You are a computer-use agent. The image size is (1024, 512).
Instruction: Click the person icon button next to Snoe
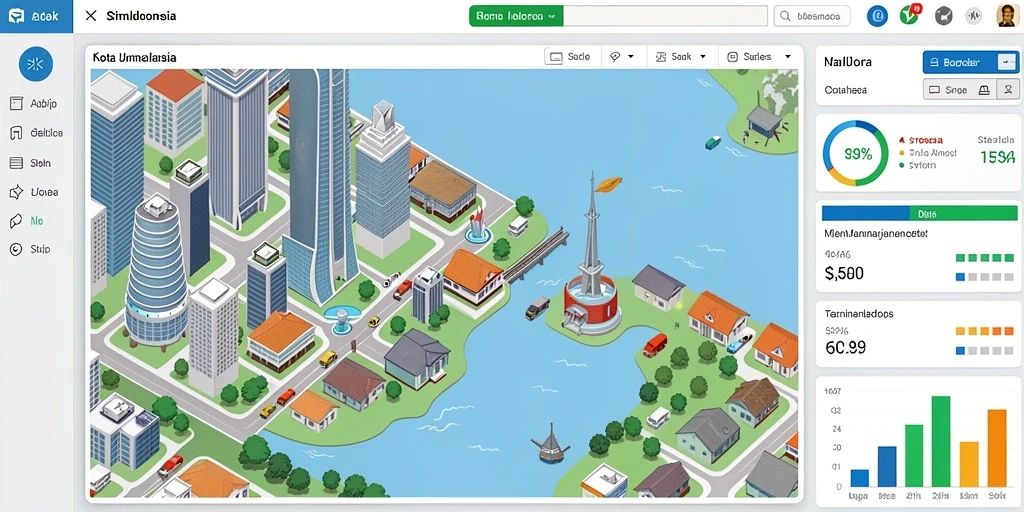[1008, 90]
